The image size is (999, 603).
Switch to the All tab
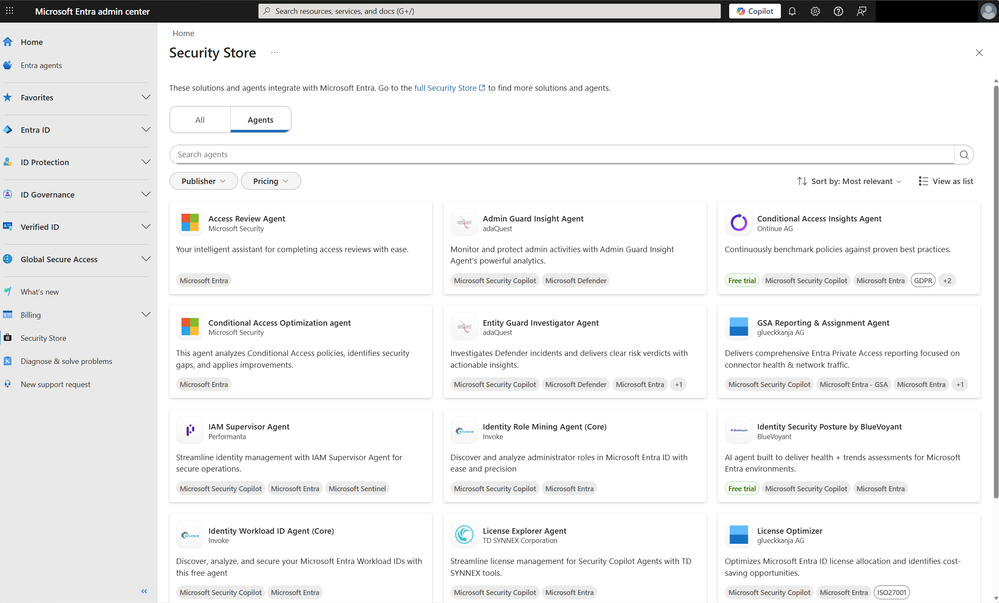200,120
